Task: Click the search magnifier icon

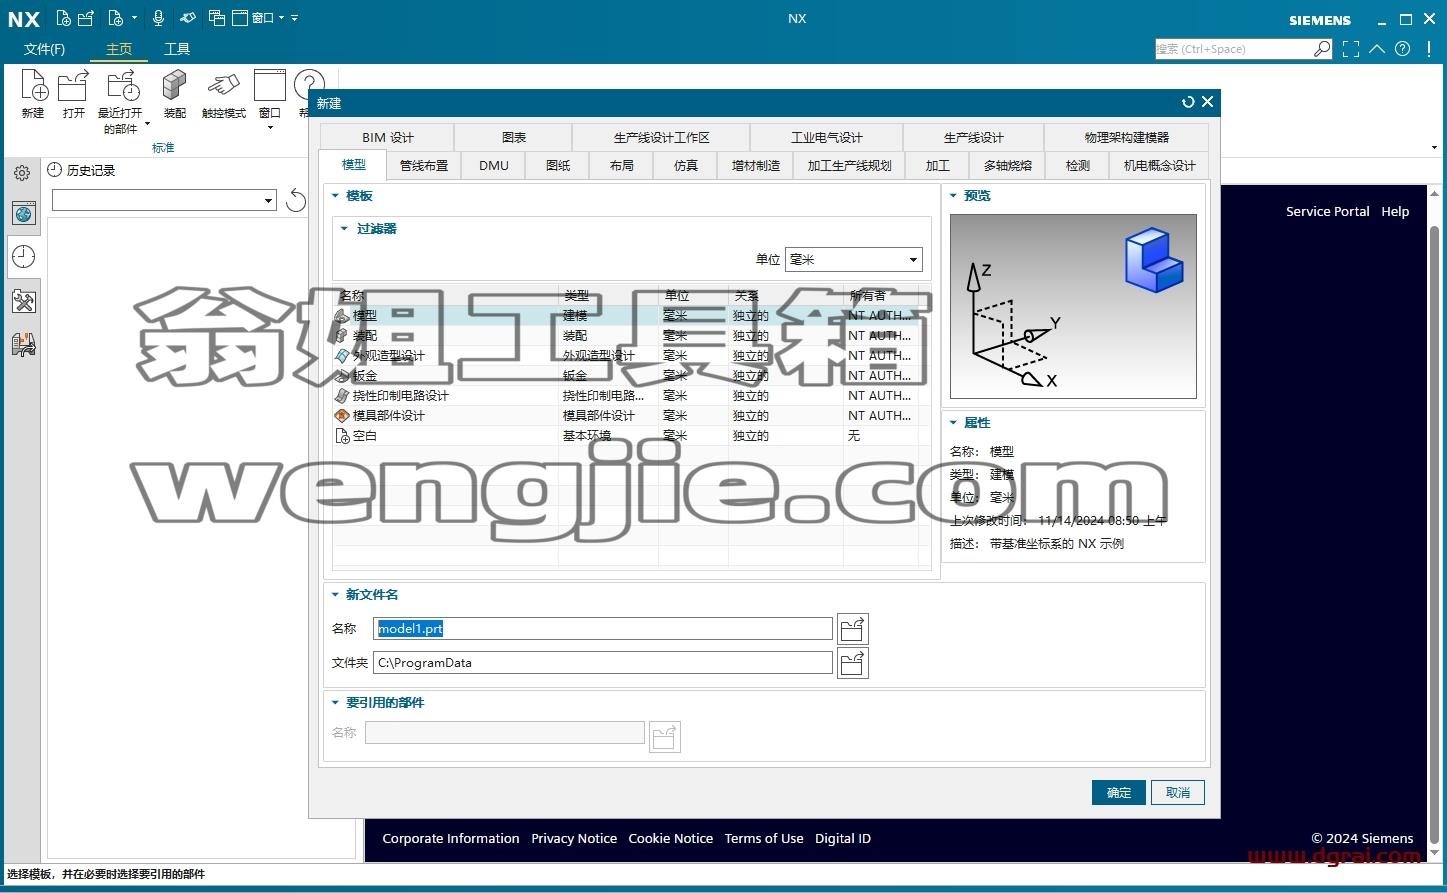Action: click(1322, 48)
